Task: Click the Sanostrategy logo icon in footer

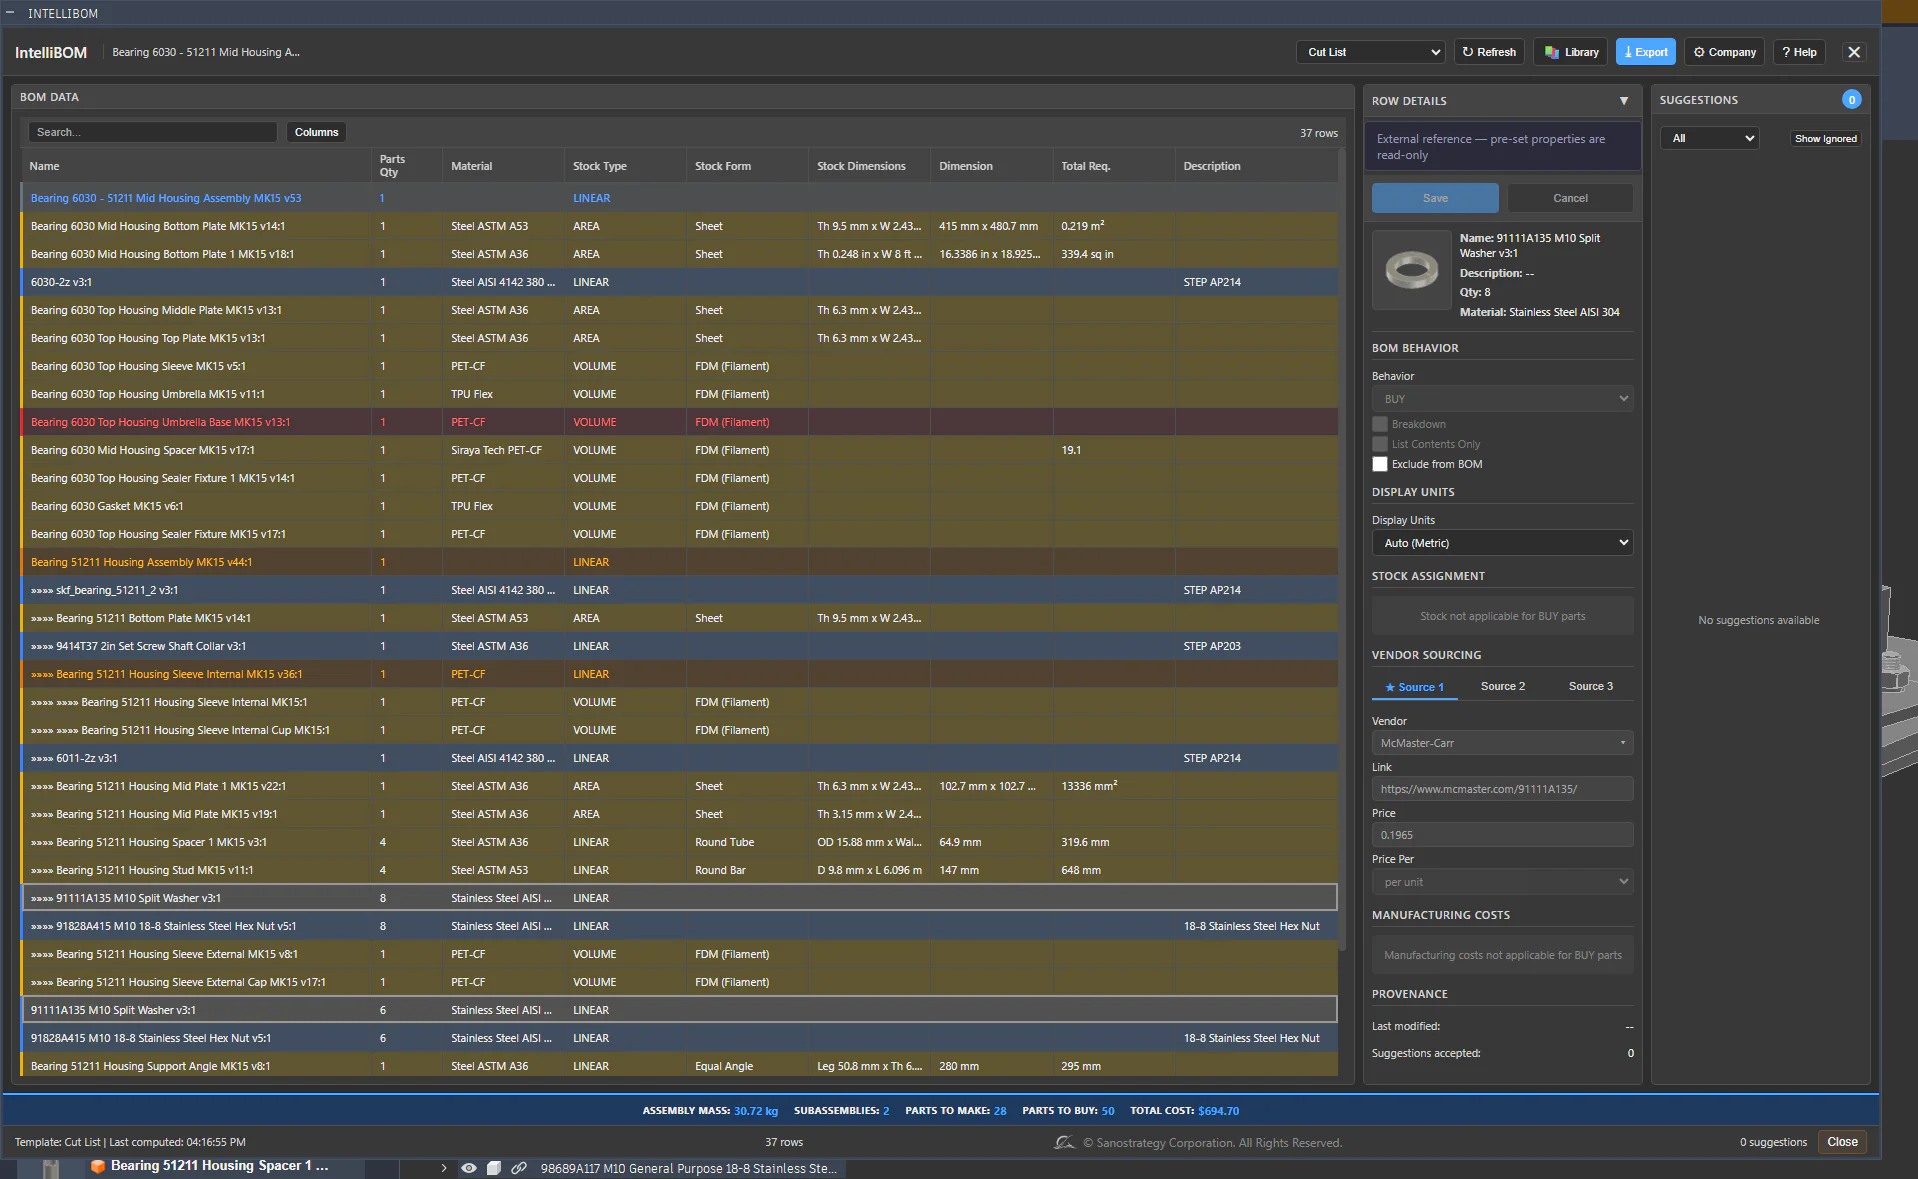Action: click(x=1064, y=1142)
